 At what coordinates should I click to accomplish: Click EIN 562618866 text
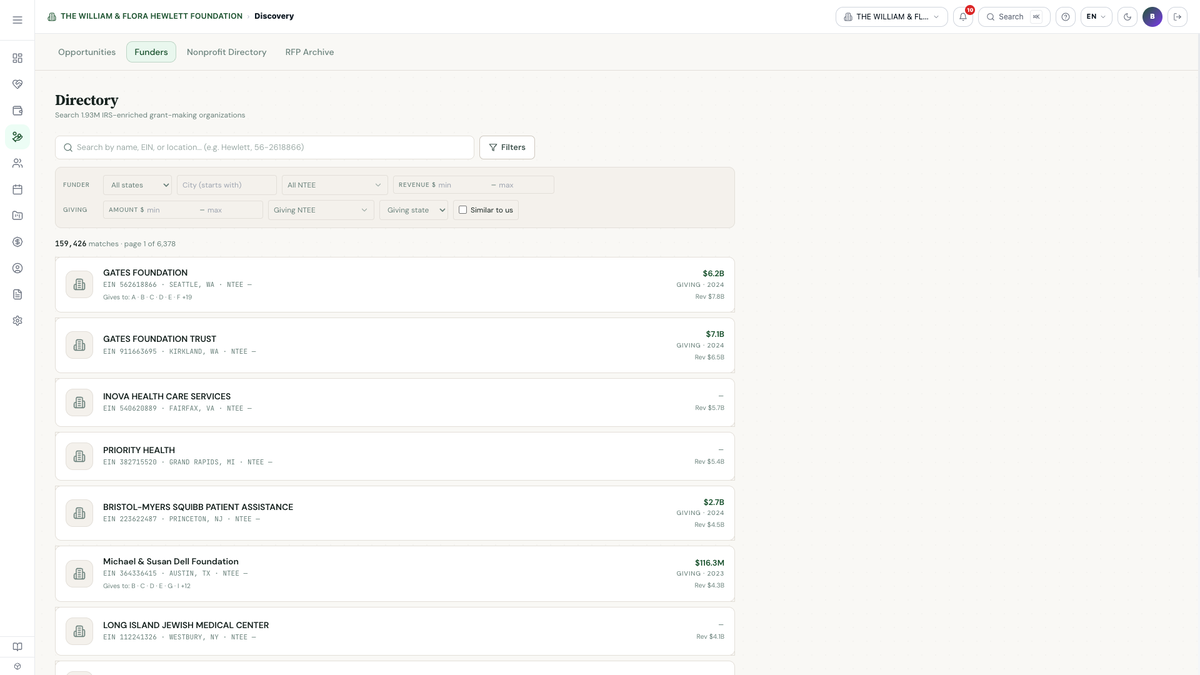(x=130, y=285)
